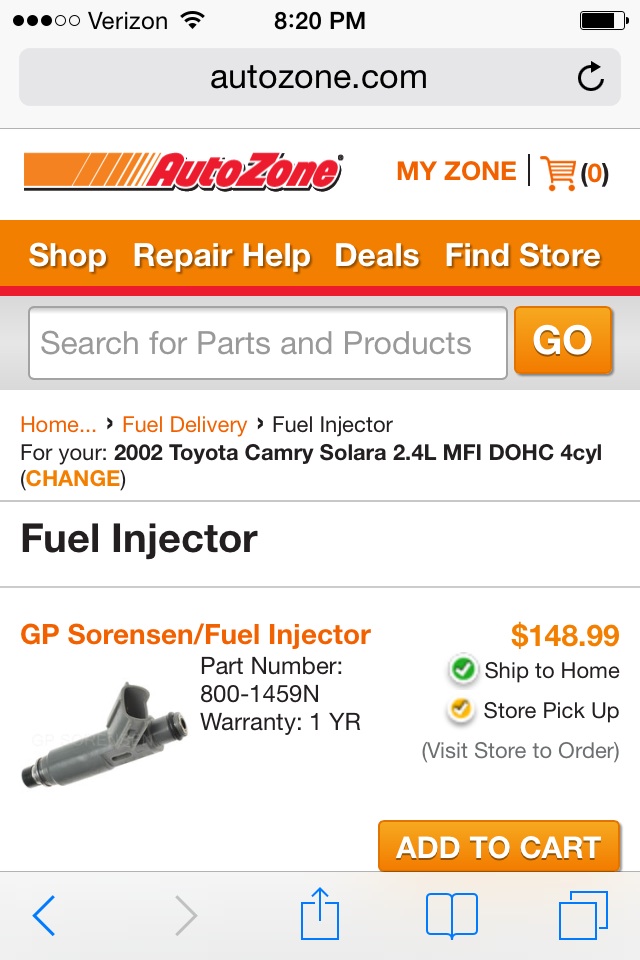This screenshot has height=960, width=640.
Task: Open the Shop menu
Action: click(68, 255)
